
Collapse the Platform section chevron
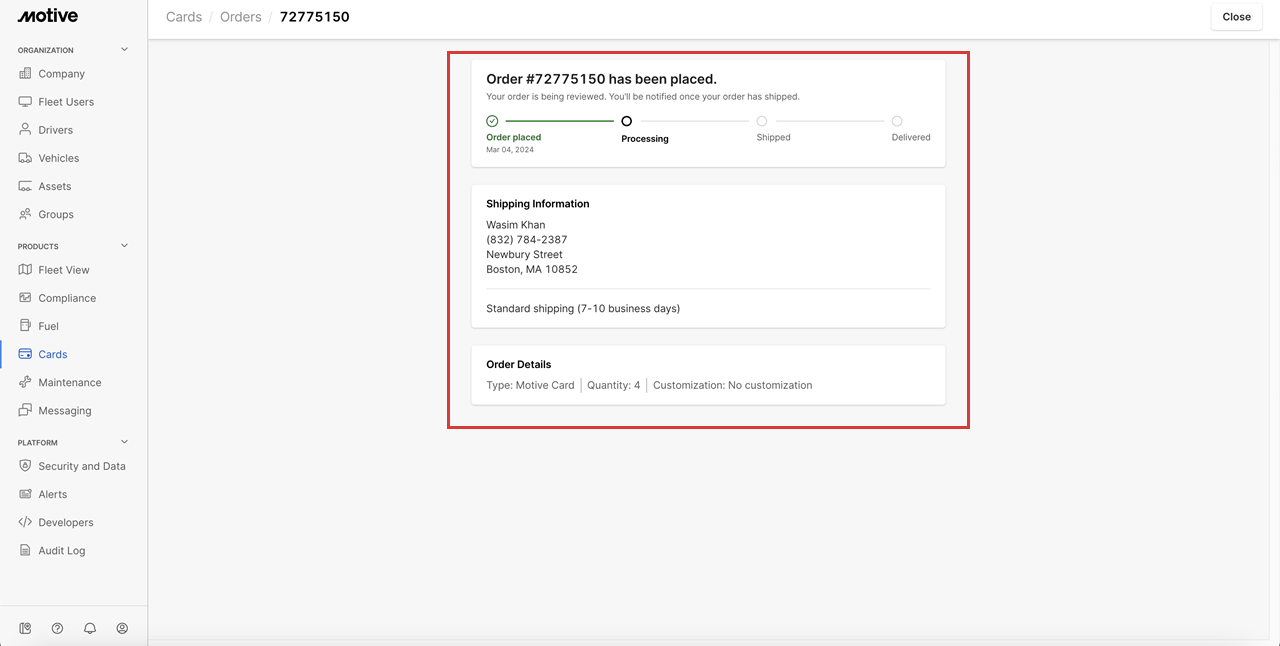[x=125, y=442]
